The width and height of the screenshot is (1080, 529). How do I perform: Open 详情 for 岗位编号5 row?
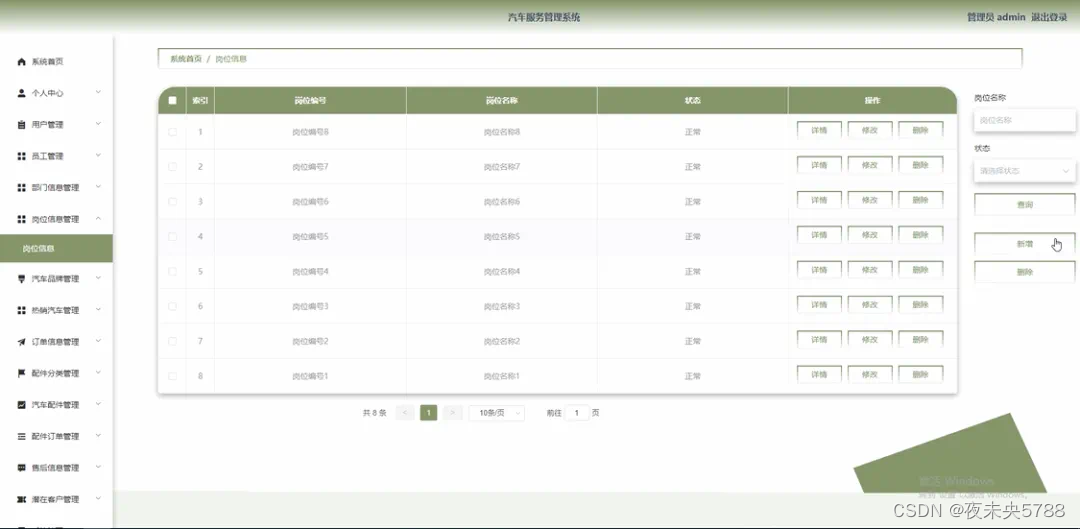[819, 235]
